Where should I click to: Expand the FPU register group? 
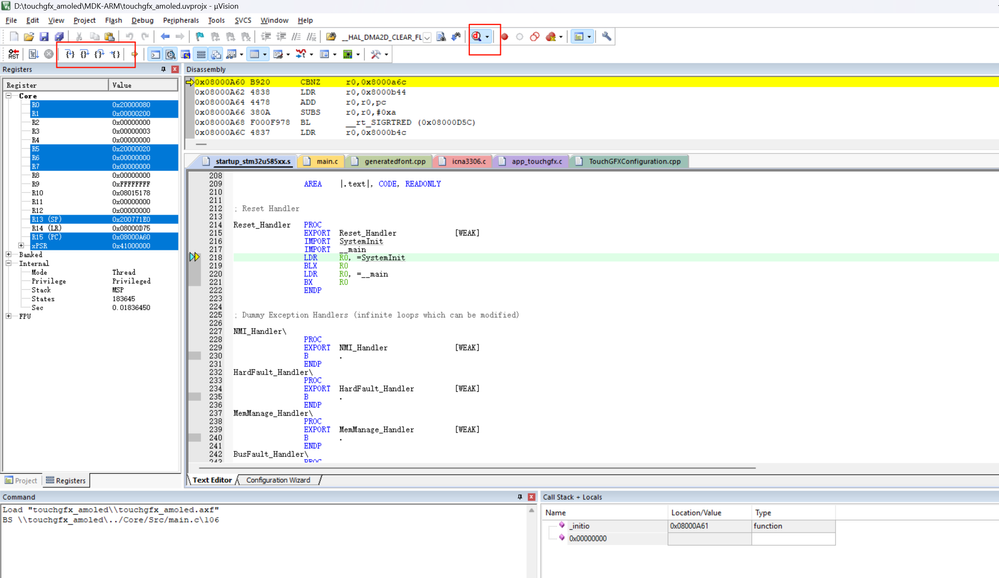tap(9, 316)
